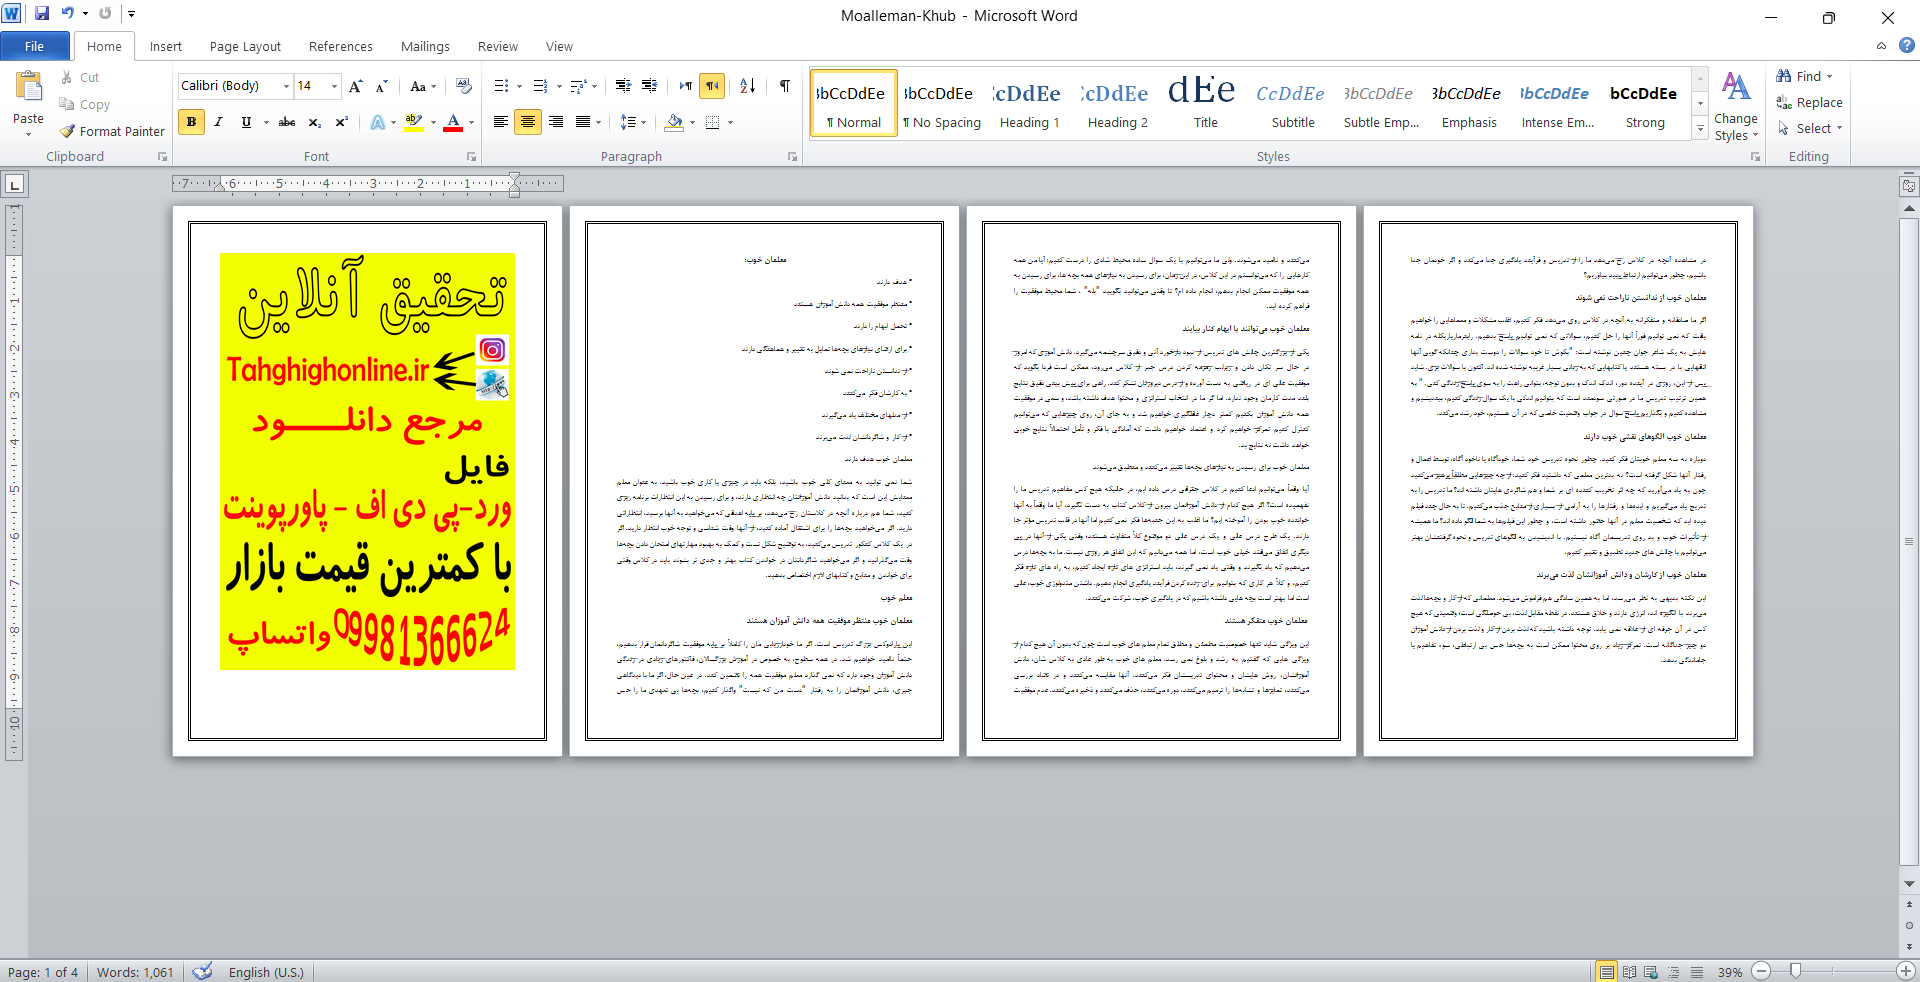Toggle Align Text Right

point(556,122)
